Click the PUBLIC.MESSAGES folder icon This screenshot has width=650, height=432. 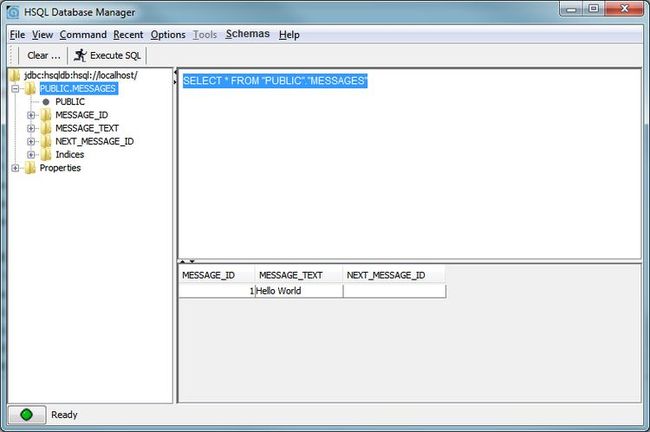(x=30, y=88)
